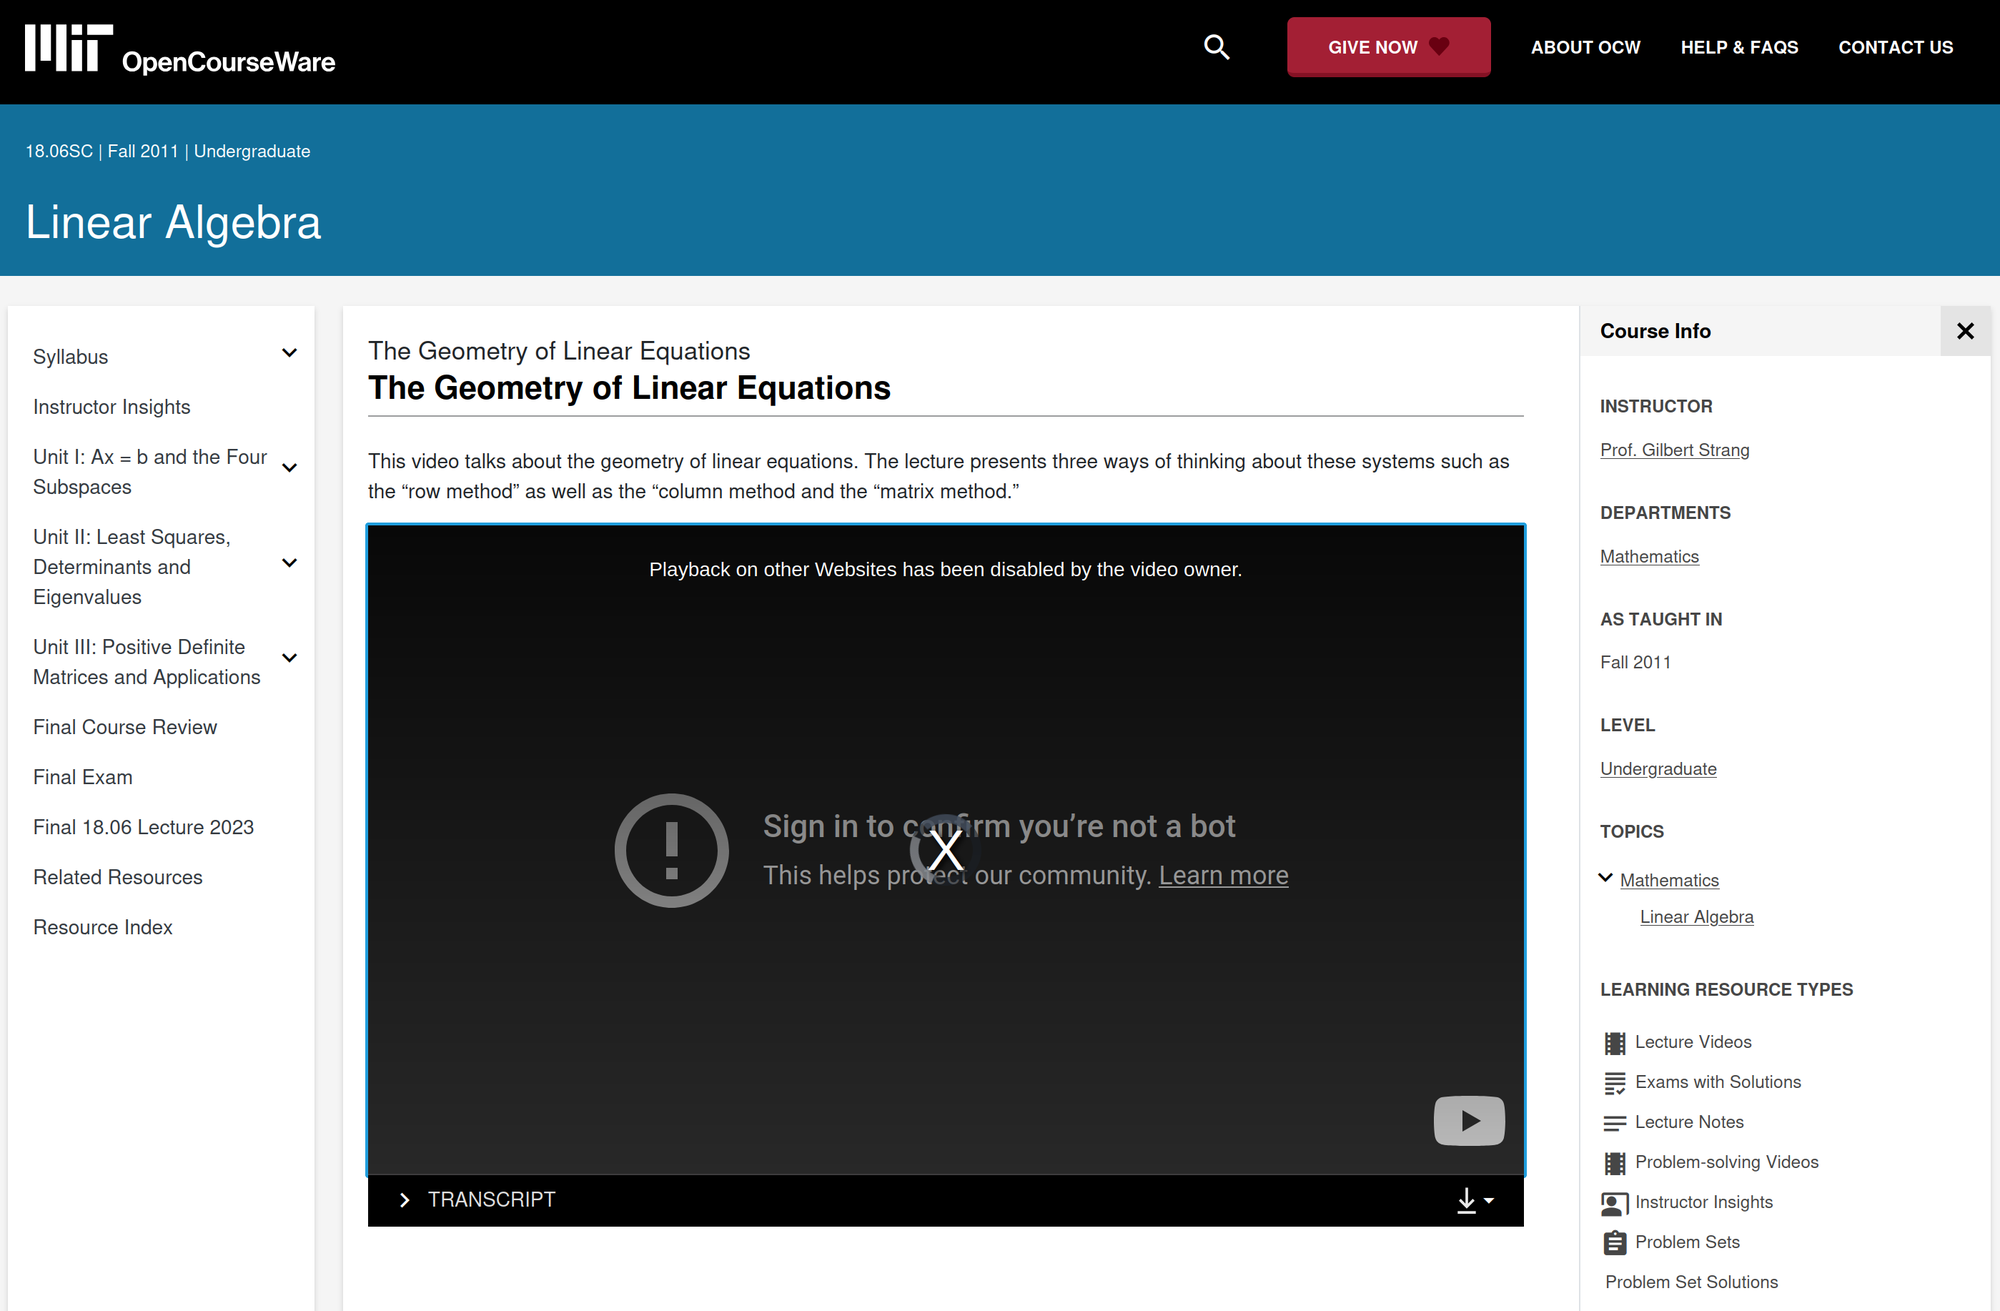Click Exams with Solutions icon
The height and width of the screenshot is (1311, 2000).
1614,1083
